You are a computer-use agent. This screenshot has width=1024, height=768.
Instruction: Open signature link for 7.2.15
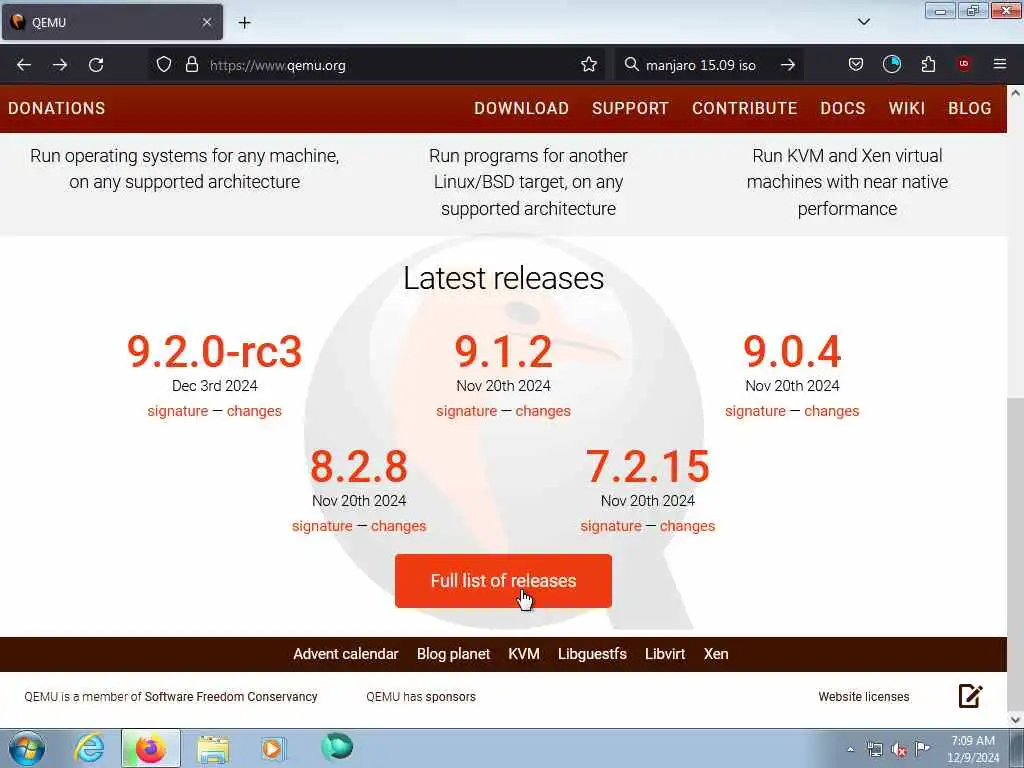tap(611, 526)
